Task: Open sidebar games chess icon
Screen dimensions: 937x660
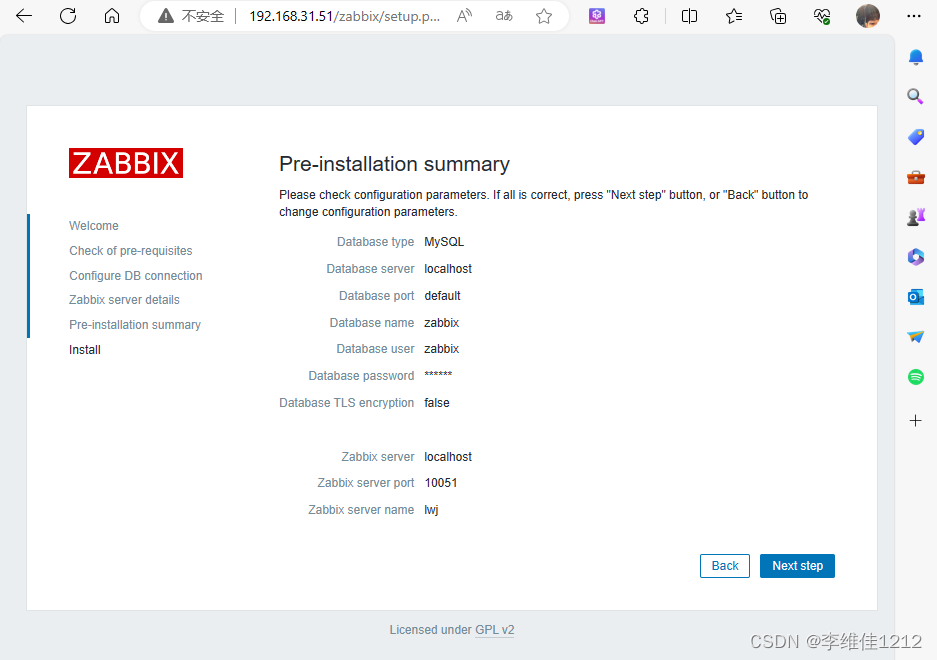Action: point(915,216)
